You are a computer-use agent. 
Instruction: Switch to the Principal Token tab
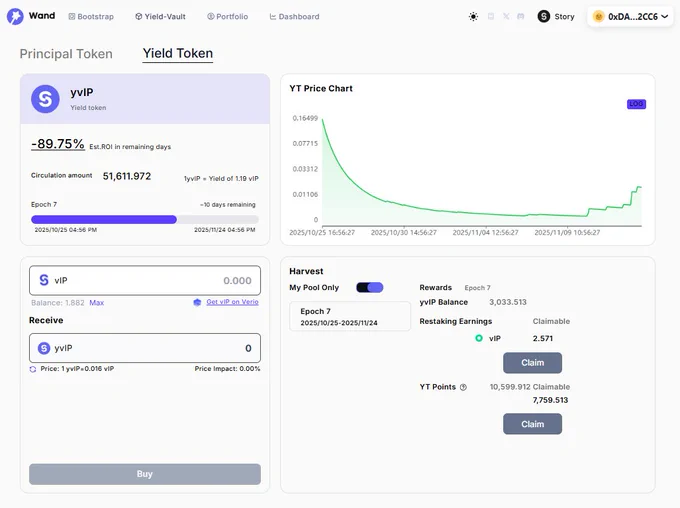pyautogui.click(x=66, y=54)
